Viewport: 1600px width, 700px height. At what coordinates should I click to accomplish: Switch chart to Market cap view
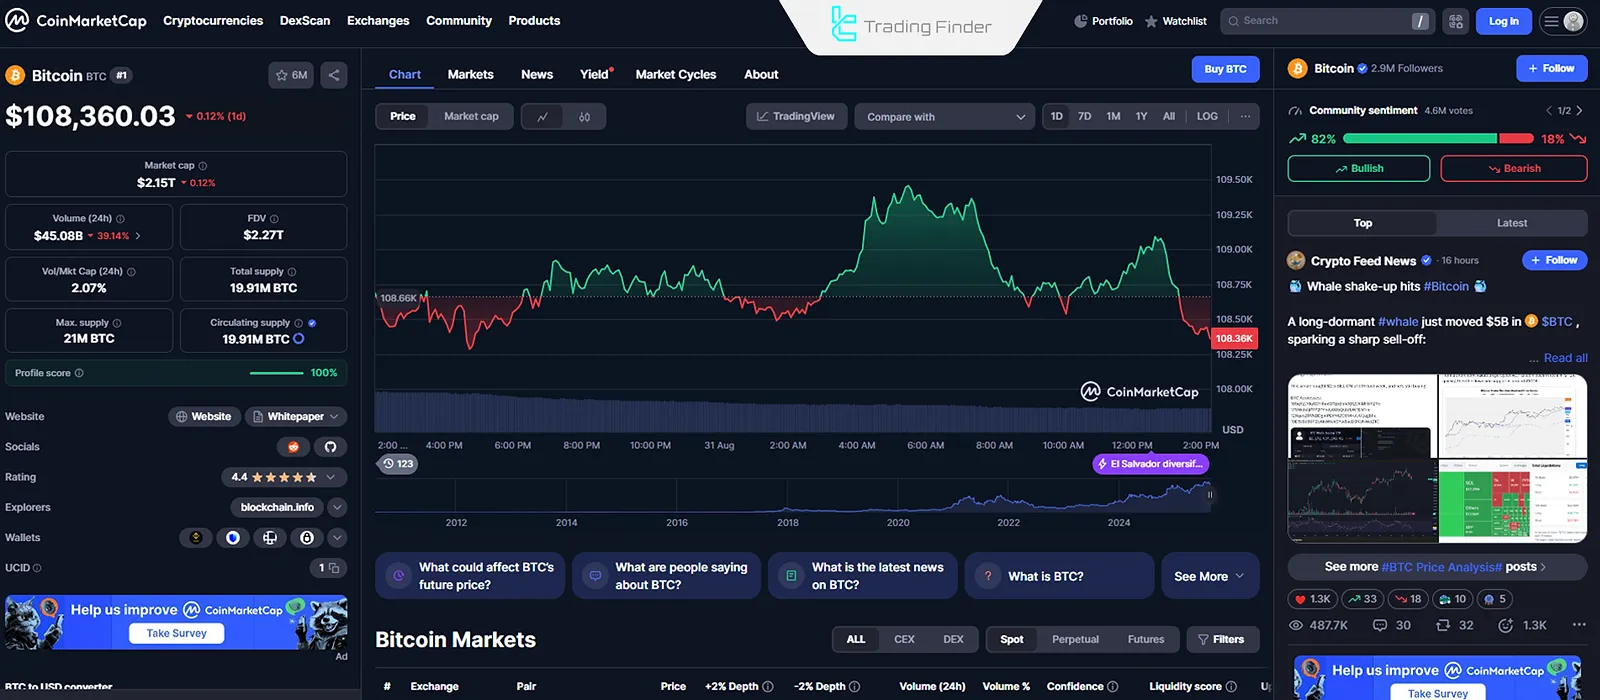[471, 117]
